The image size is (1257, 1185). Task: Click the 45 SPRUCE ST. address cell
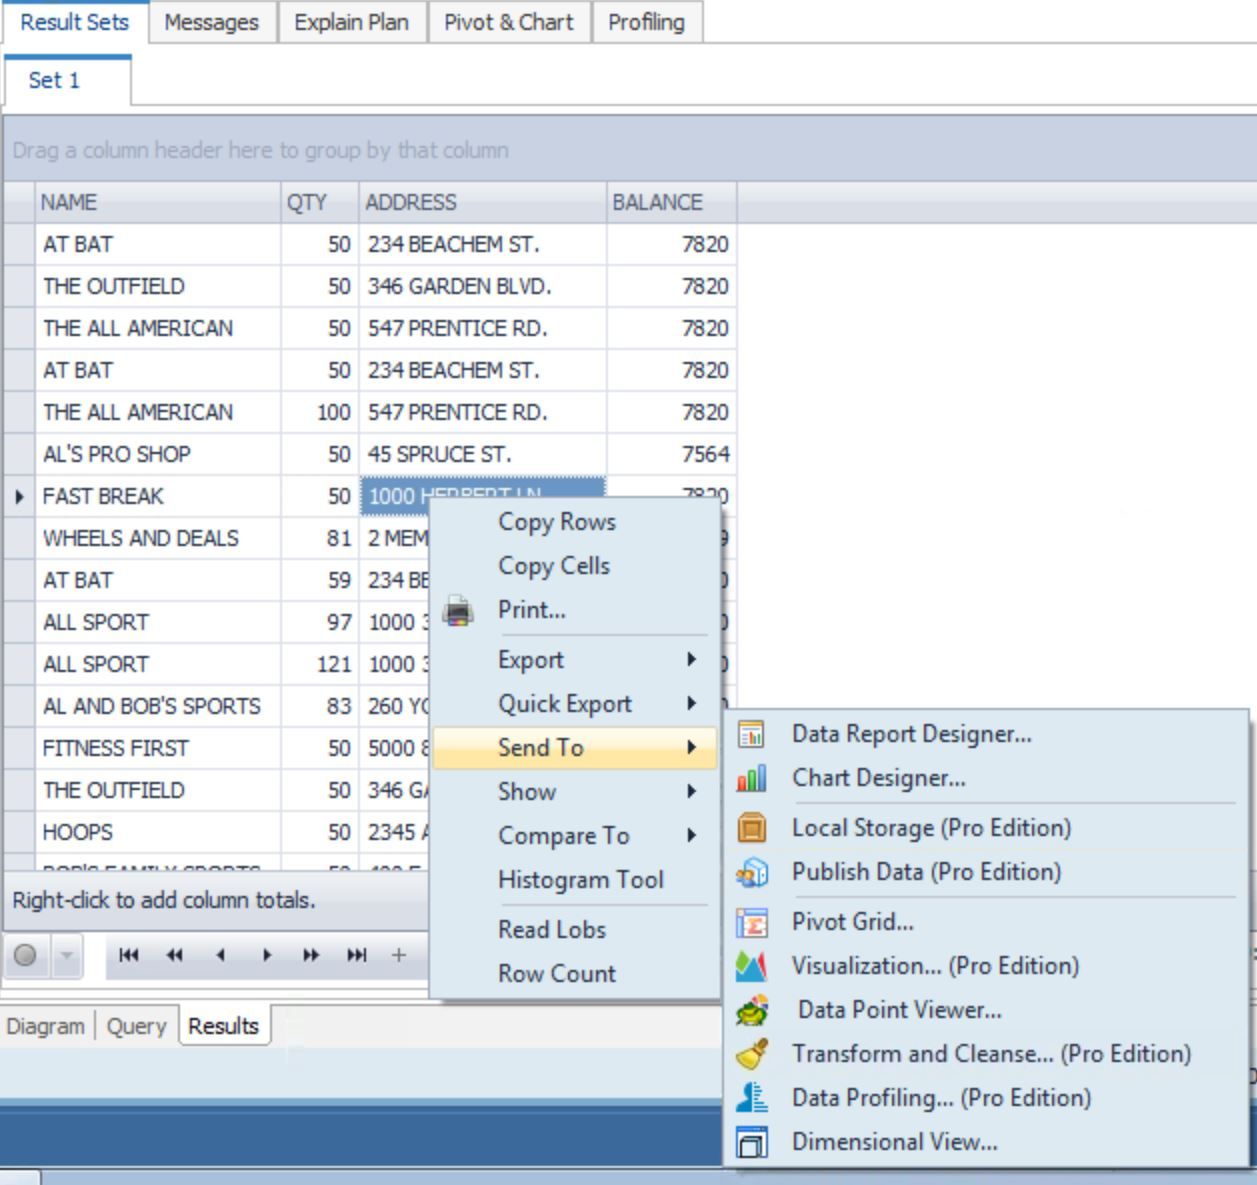tap(483, 454)
